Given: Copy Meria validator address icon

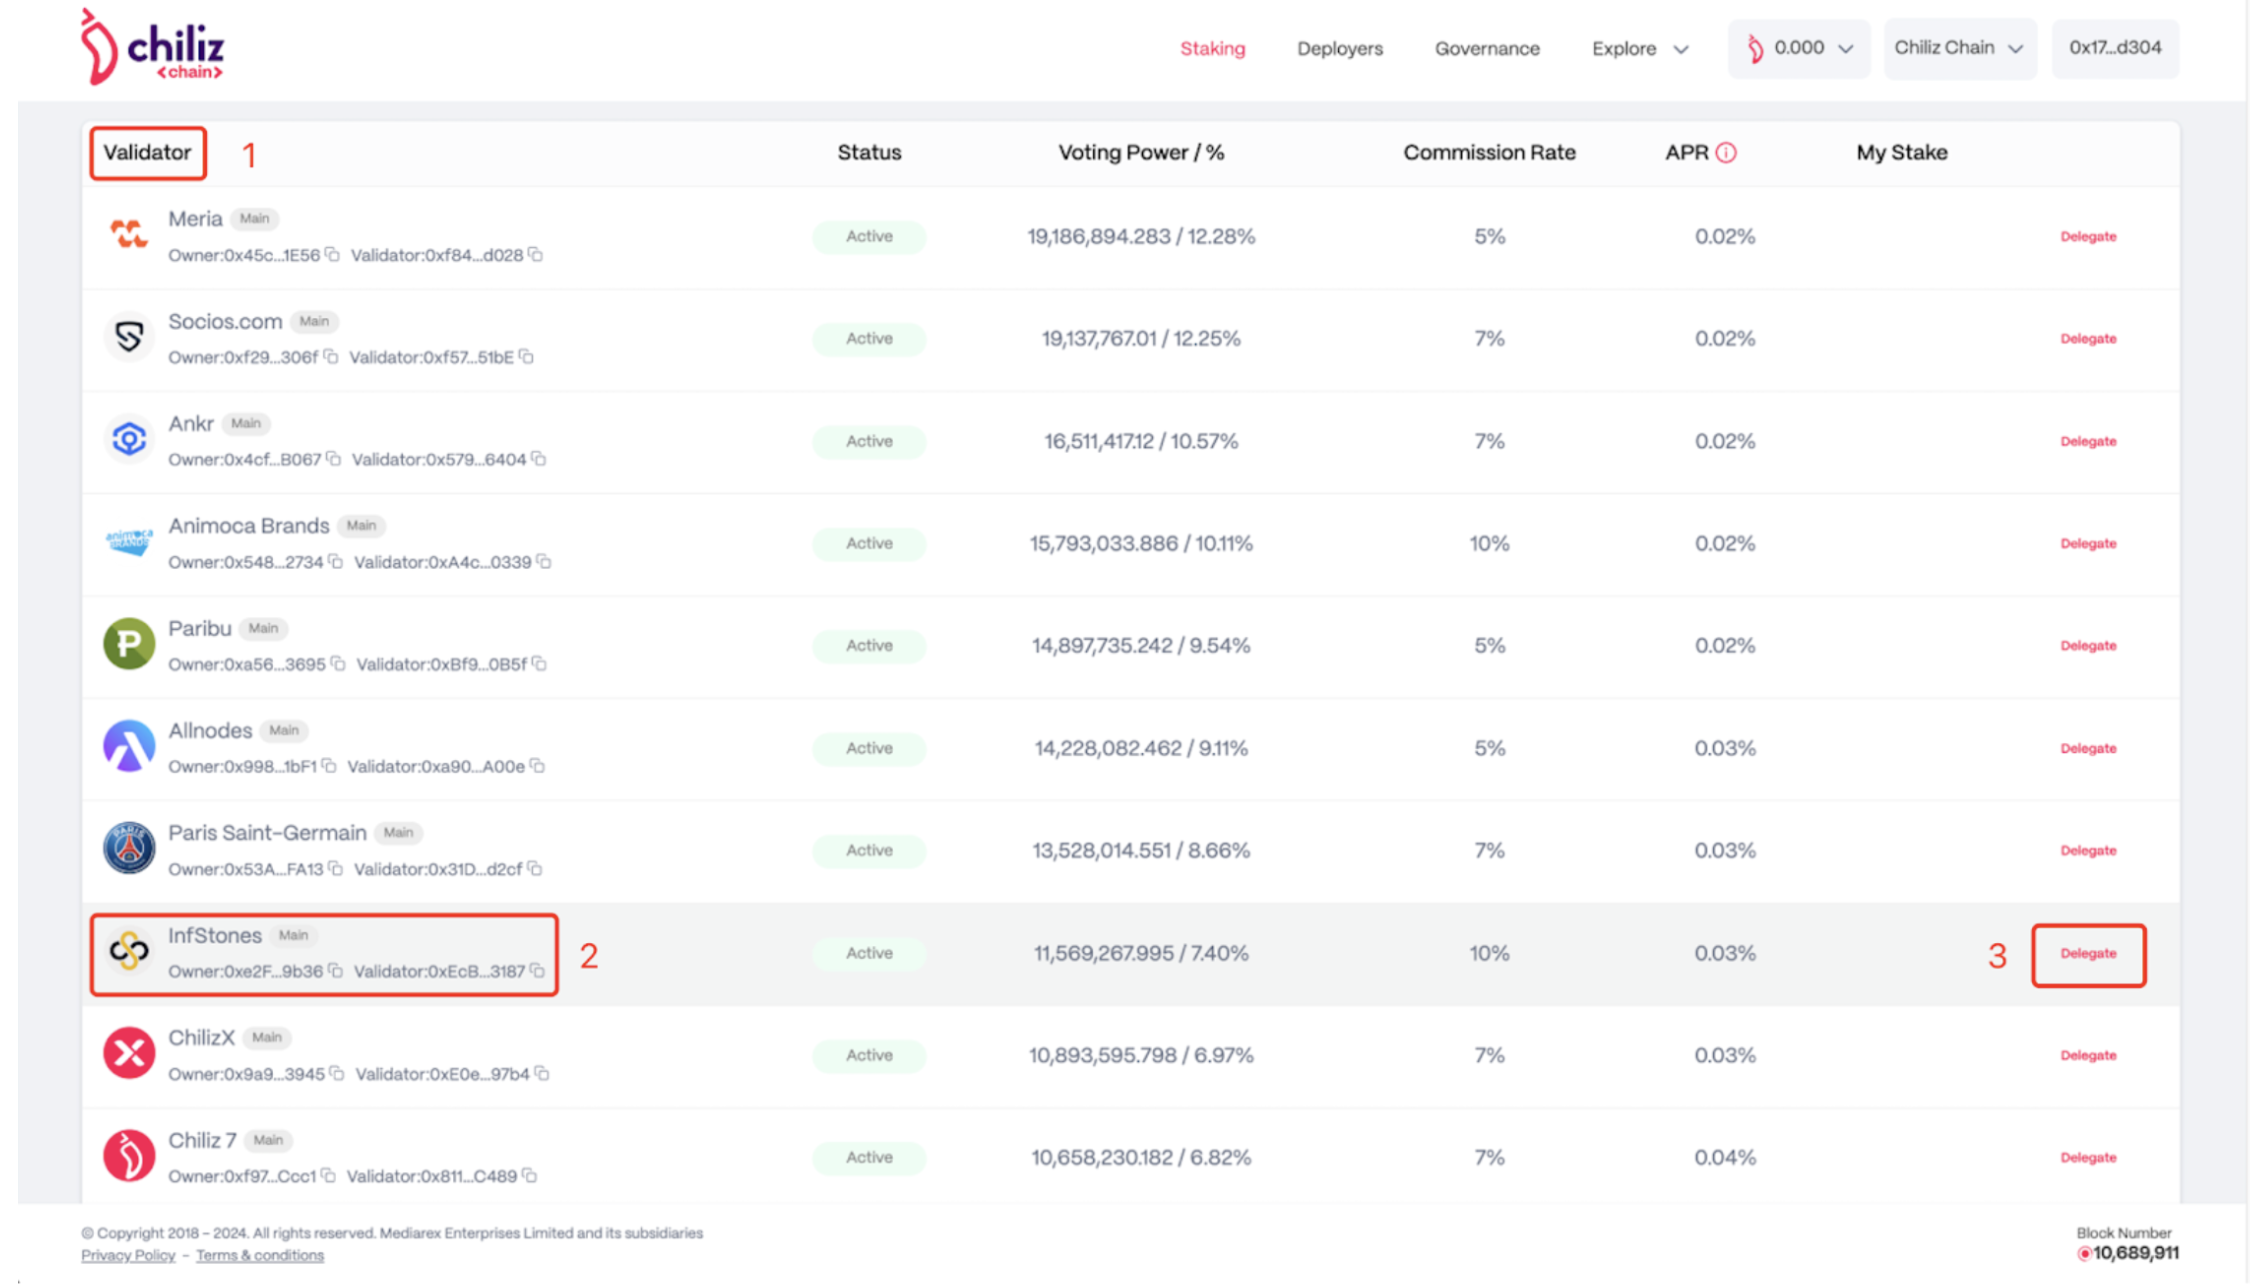Looking at the screenshot, I should click(x=536, y=255).
